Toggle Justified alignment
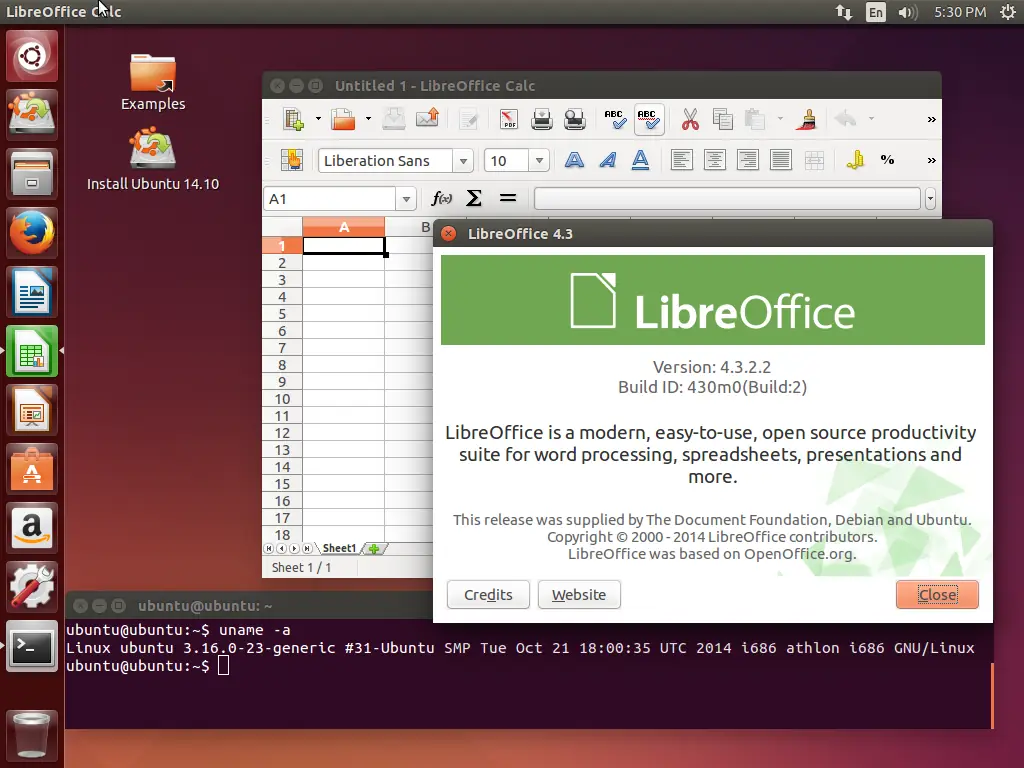The image size is (1024, 768). click(780, 160)
